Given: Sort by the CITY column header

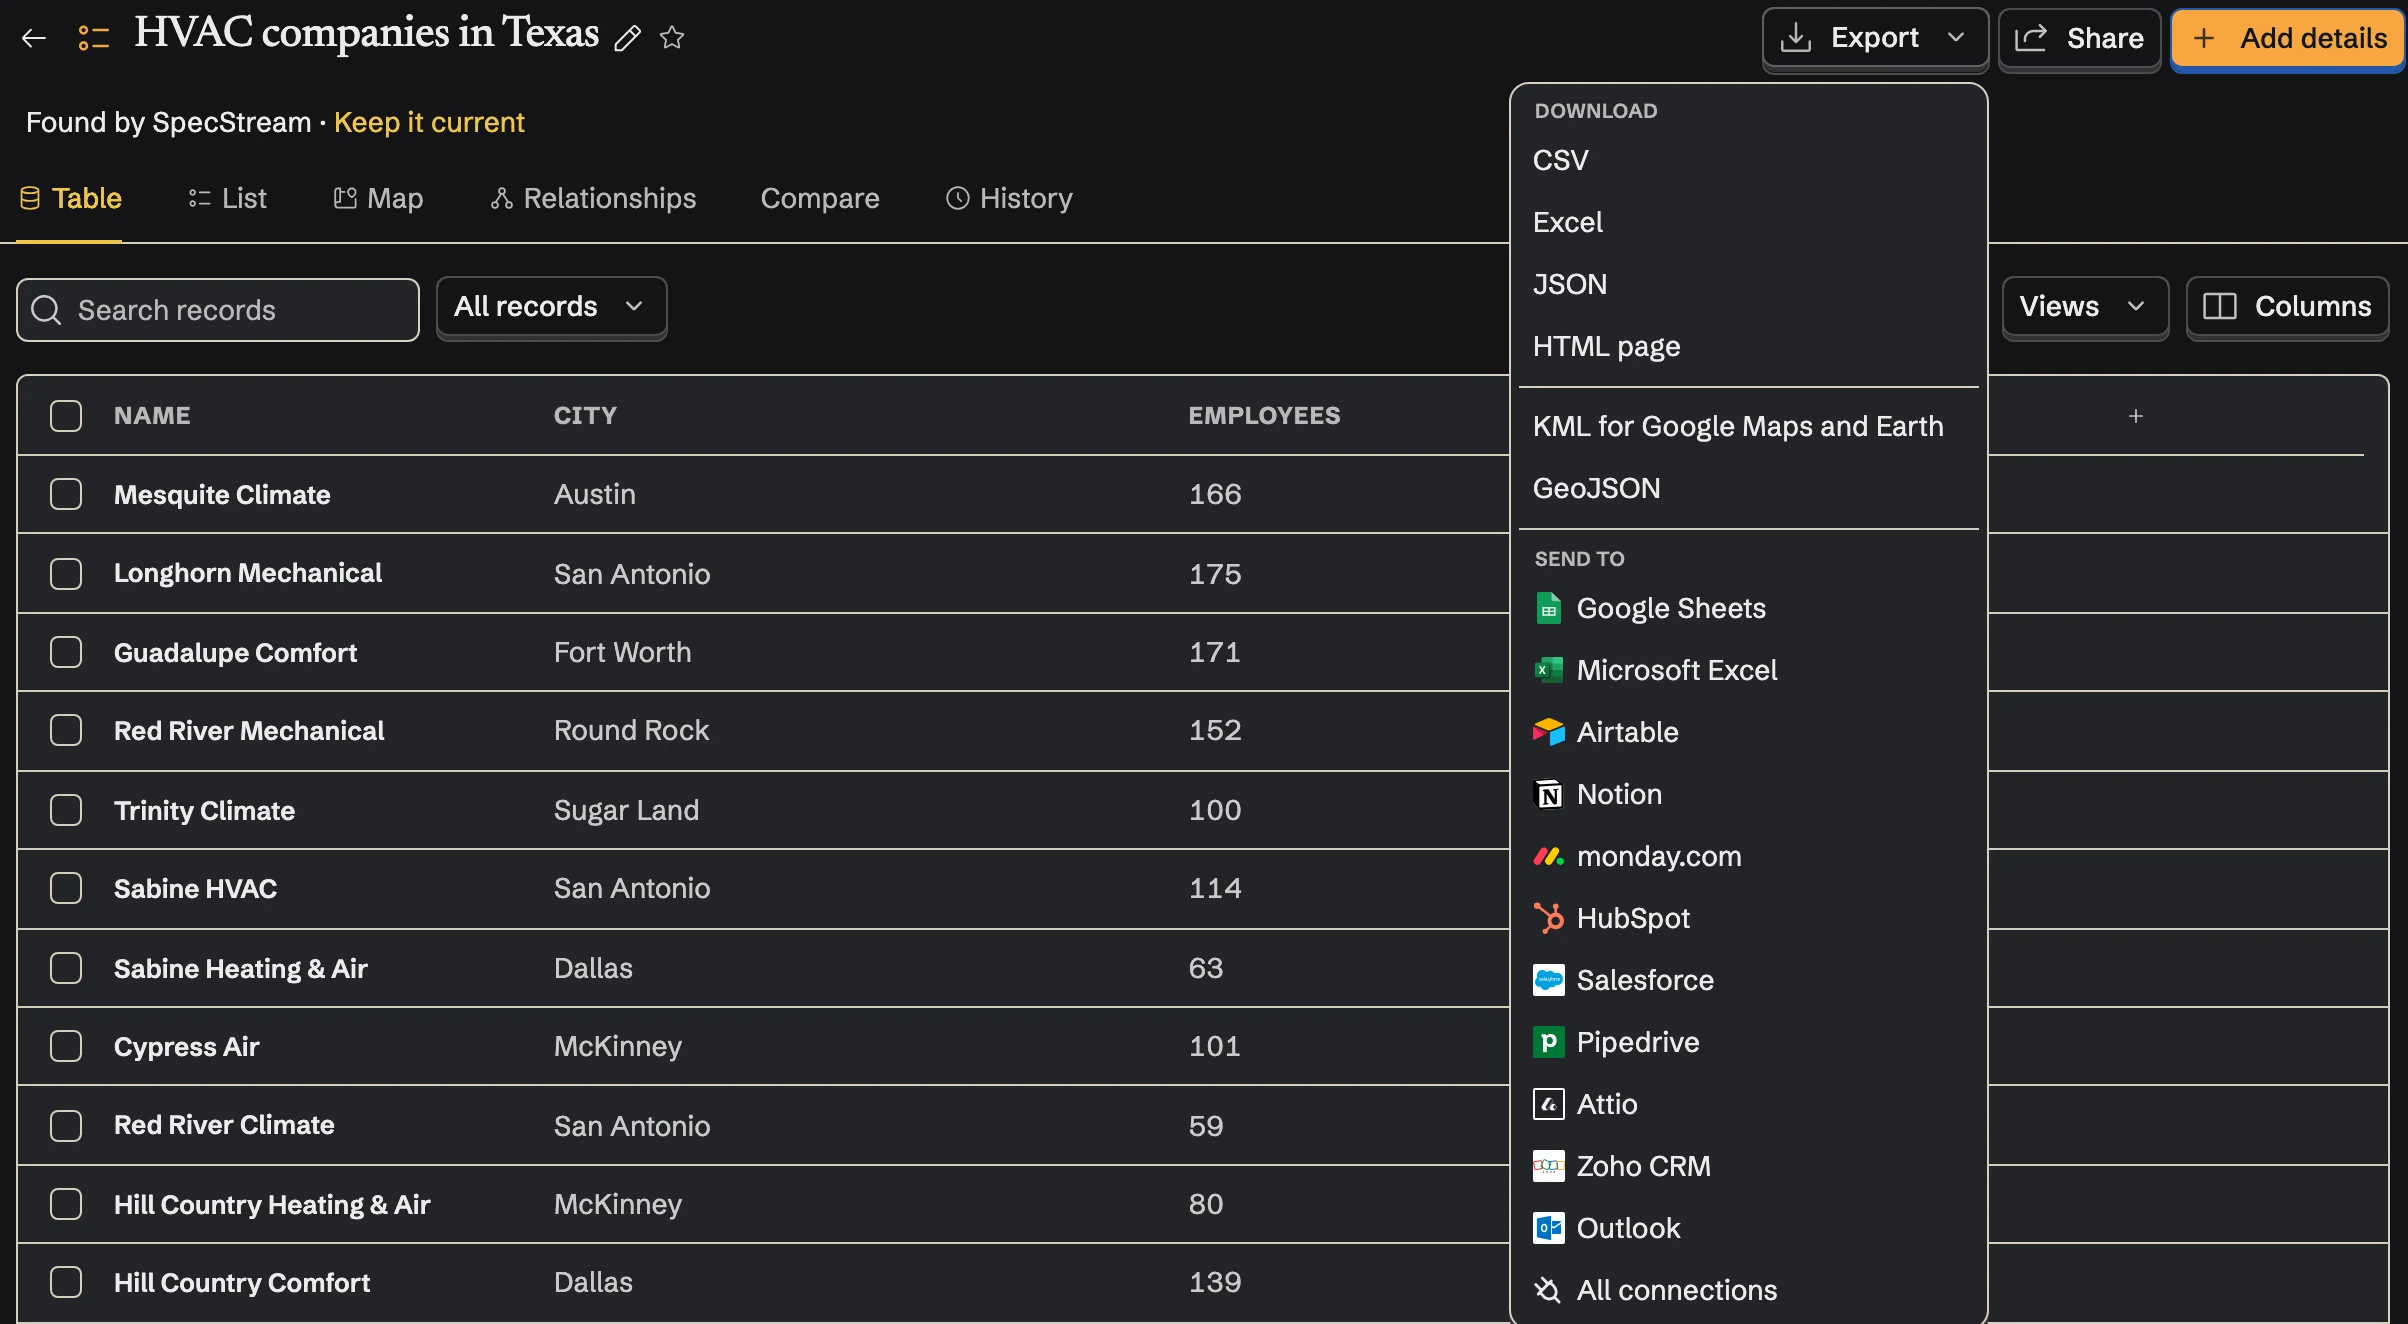Looking at the screenshot, I should click(x=585, y=416).
